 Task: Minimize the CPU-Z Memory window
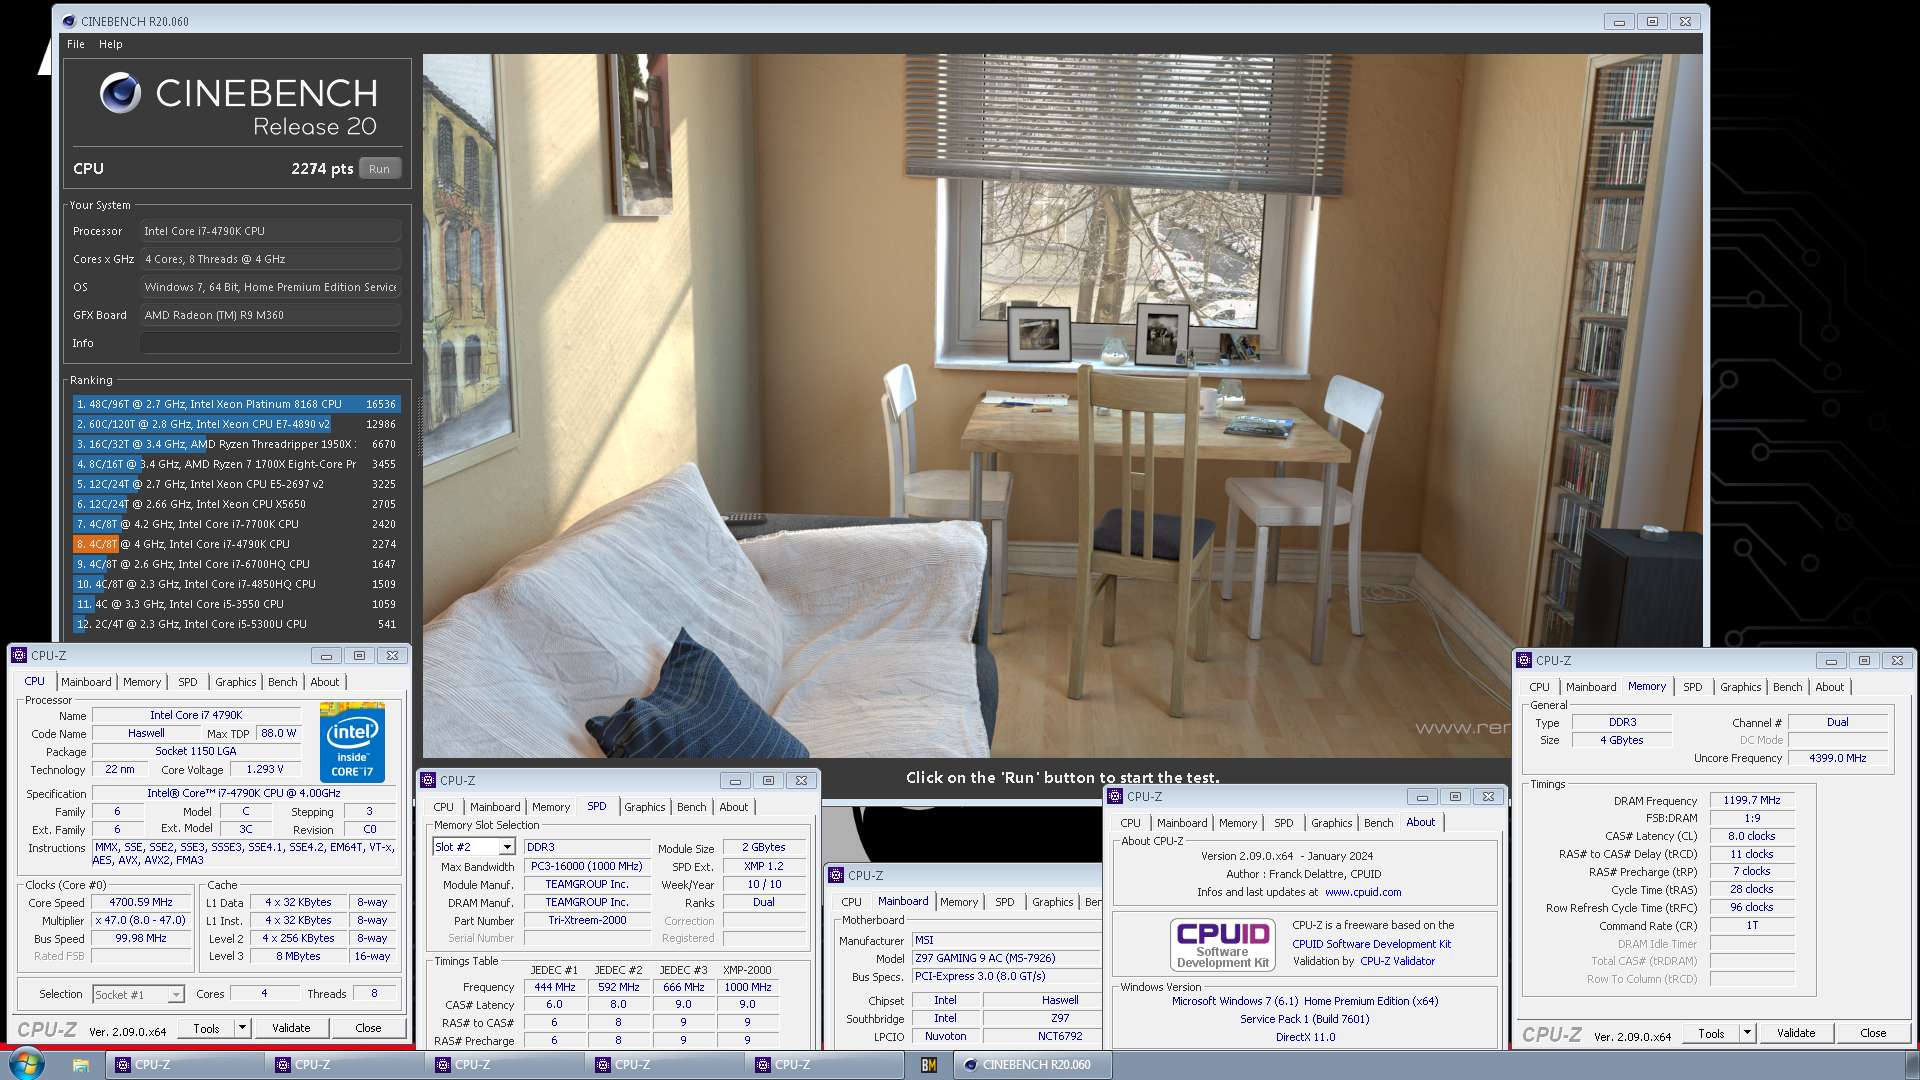click(1831, 661)
